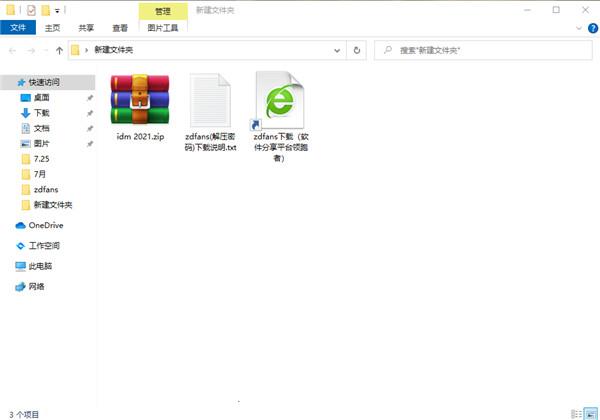Screen dimensions: 600x420
Task: Click the Back navigation arrow
Action: tap(12, 50)
